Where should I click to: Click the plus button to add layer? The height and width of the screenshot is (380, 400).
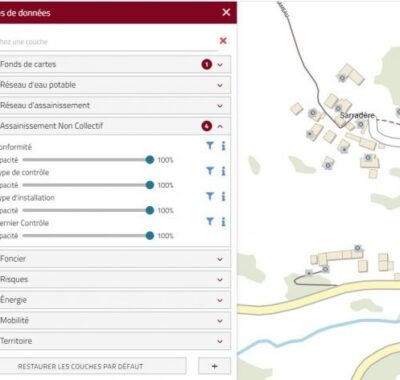pyautogui.click(x=214, y=366)
